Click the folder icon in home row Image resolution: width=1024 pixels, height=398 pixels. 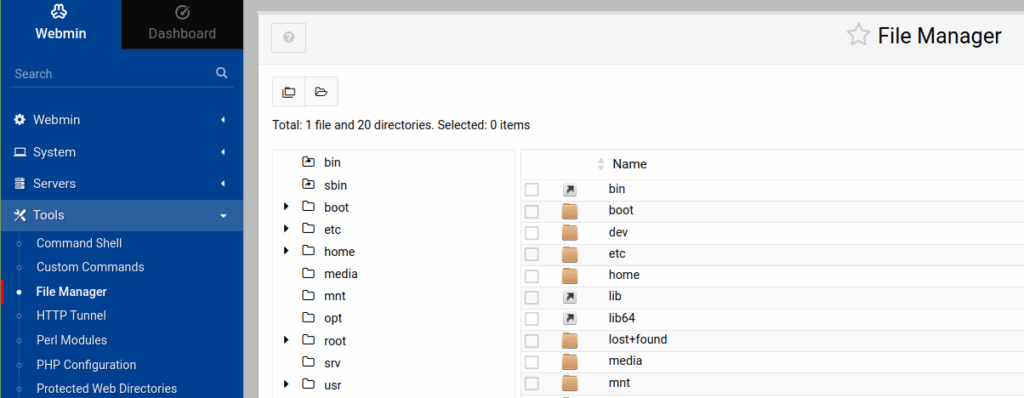click(x=570, y=276)
